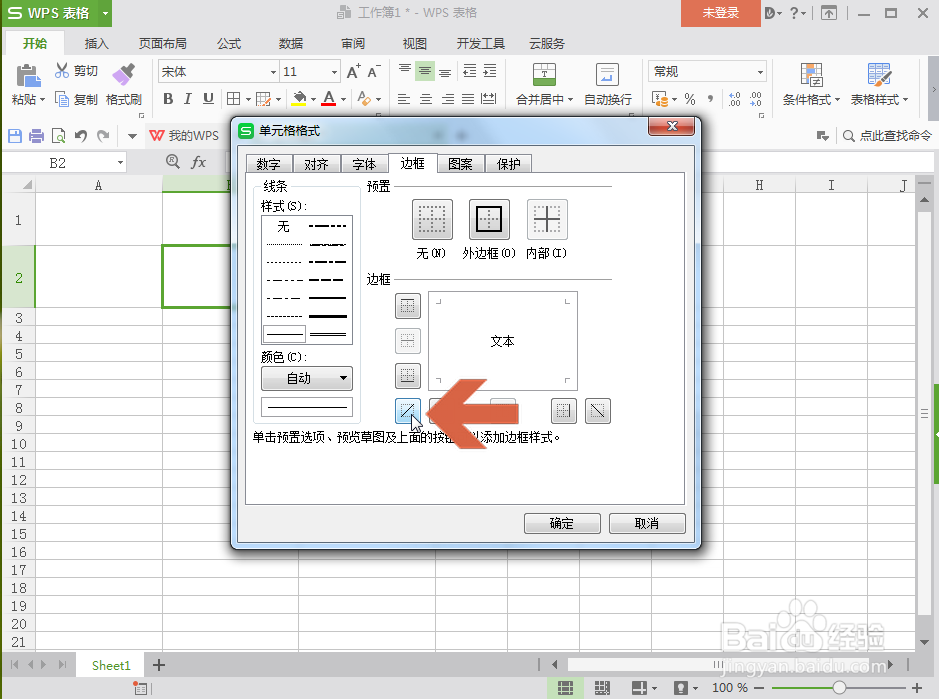Toggle the bottom border button
The width and height of the screenshot is (939, 699).
click(x=408, y=376)
